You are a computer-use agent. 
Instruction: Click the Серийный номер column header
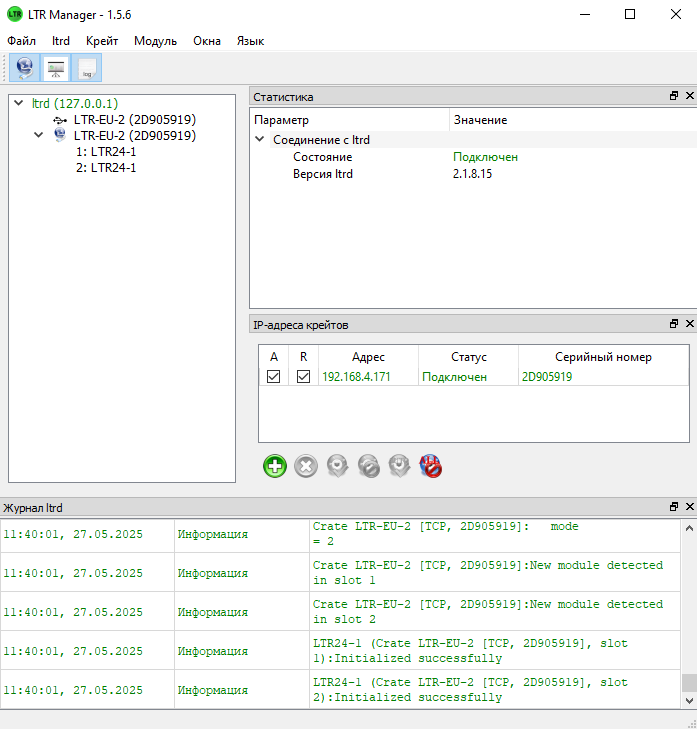coord(604,357)
